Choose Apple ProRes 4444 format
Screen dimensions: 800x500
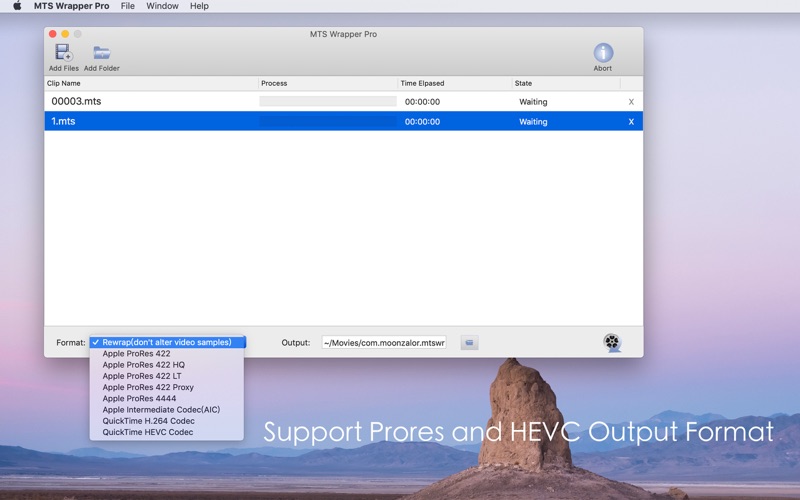tap(167, 398)
